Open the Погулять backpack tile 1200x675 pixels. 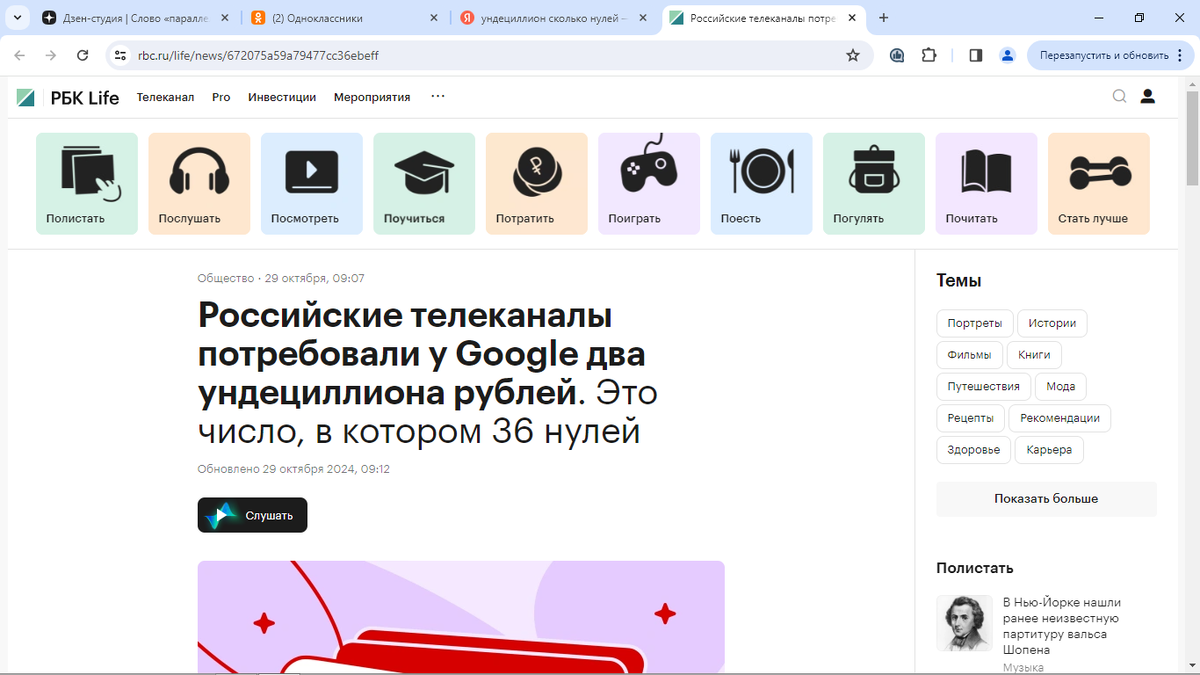tap(874, 184)
